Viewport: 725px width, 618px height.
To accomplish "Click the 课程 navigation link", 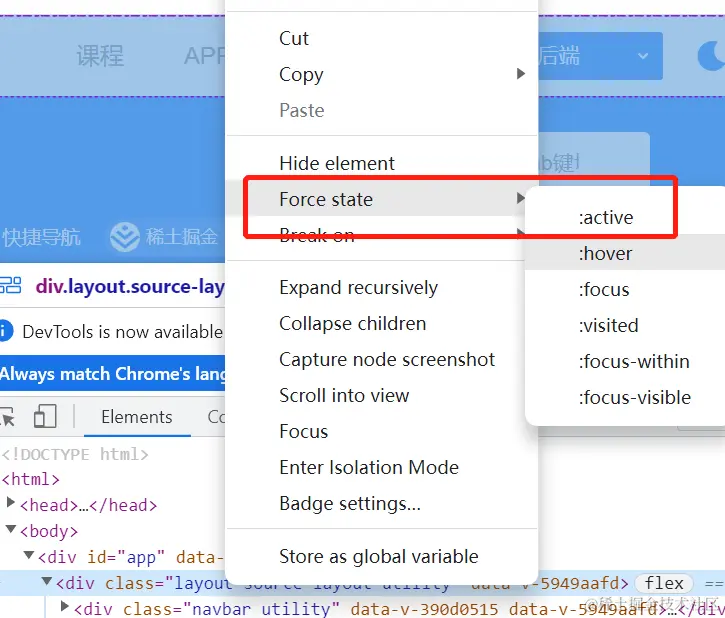I will (x=100, y=56).
